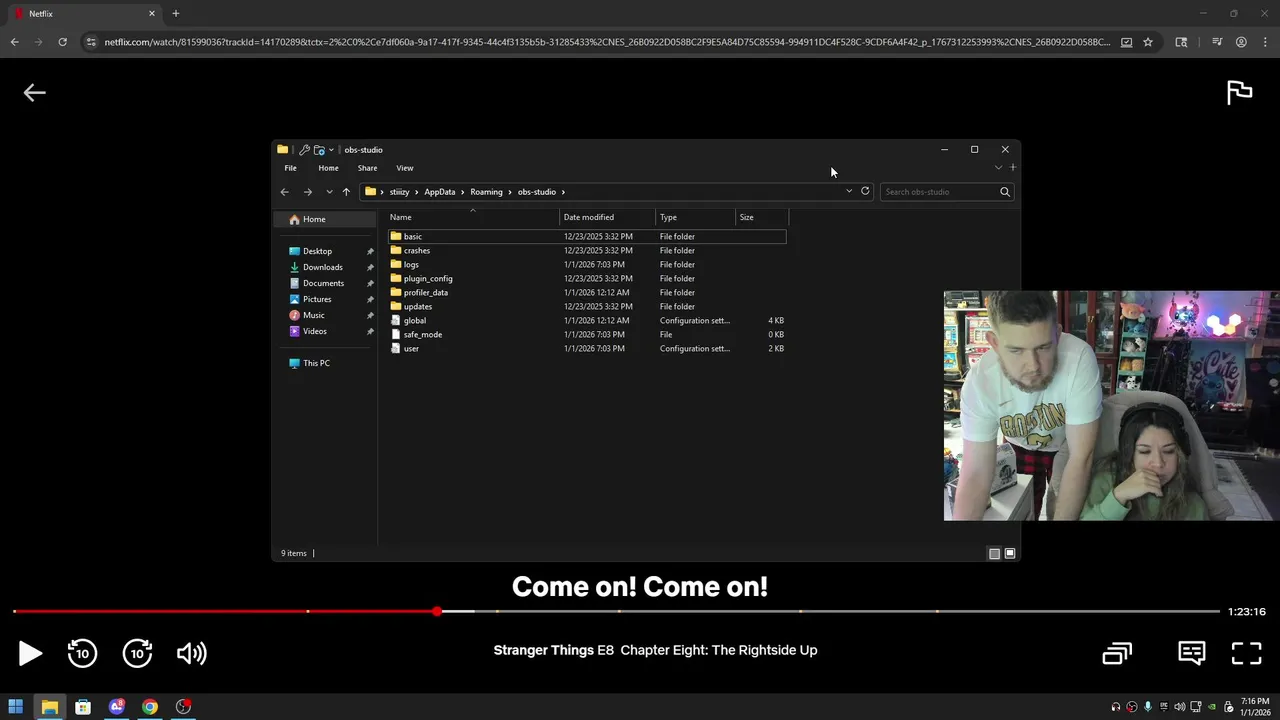Sort files by Type column header

[x=696, y=217]
